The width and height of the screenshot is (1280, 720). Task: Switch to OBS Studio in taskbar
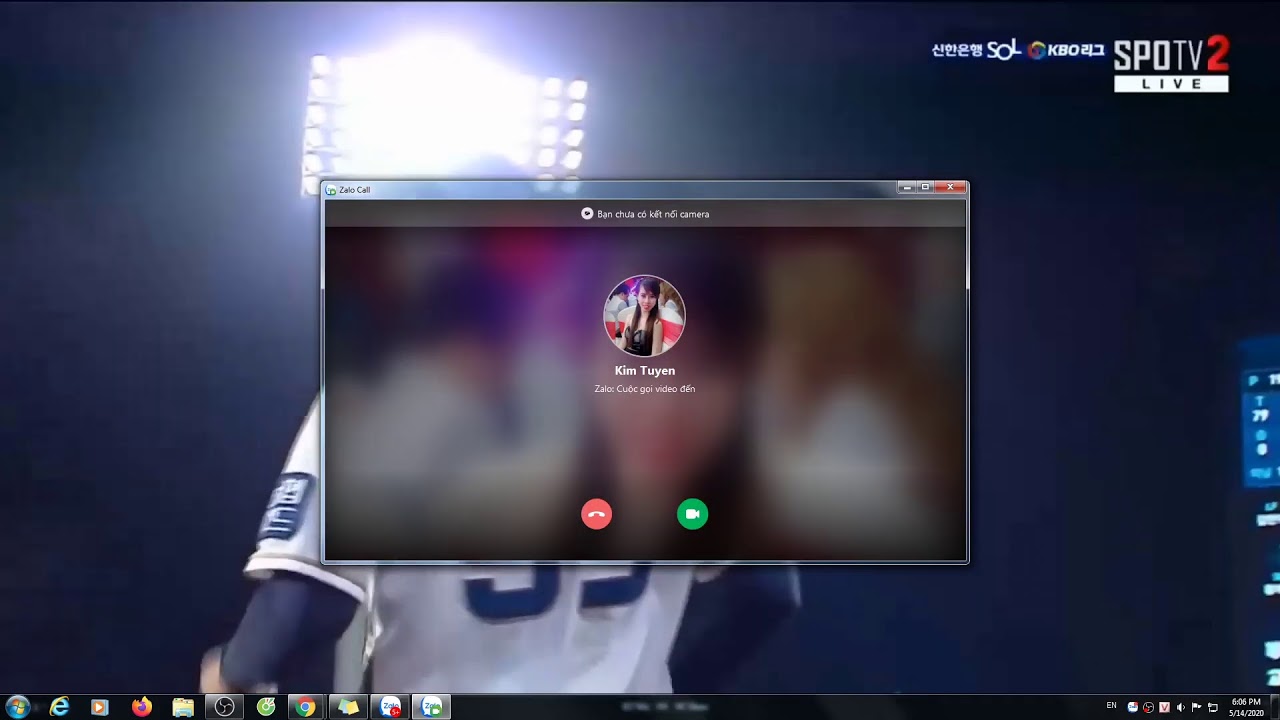point(225,707)
